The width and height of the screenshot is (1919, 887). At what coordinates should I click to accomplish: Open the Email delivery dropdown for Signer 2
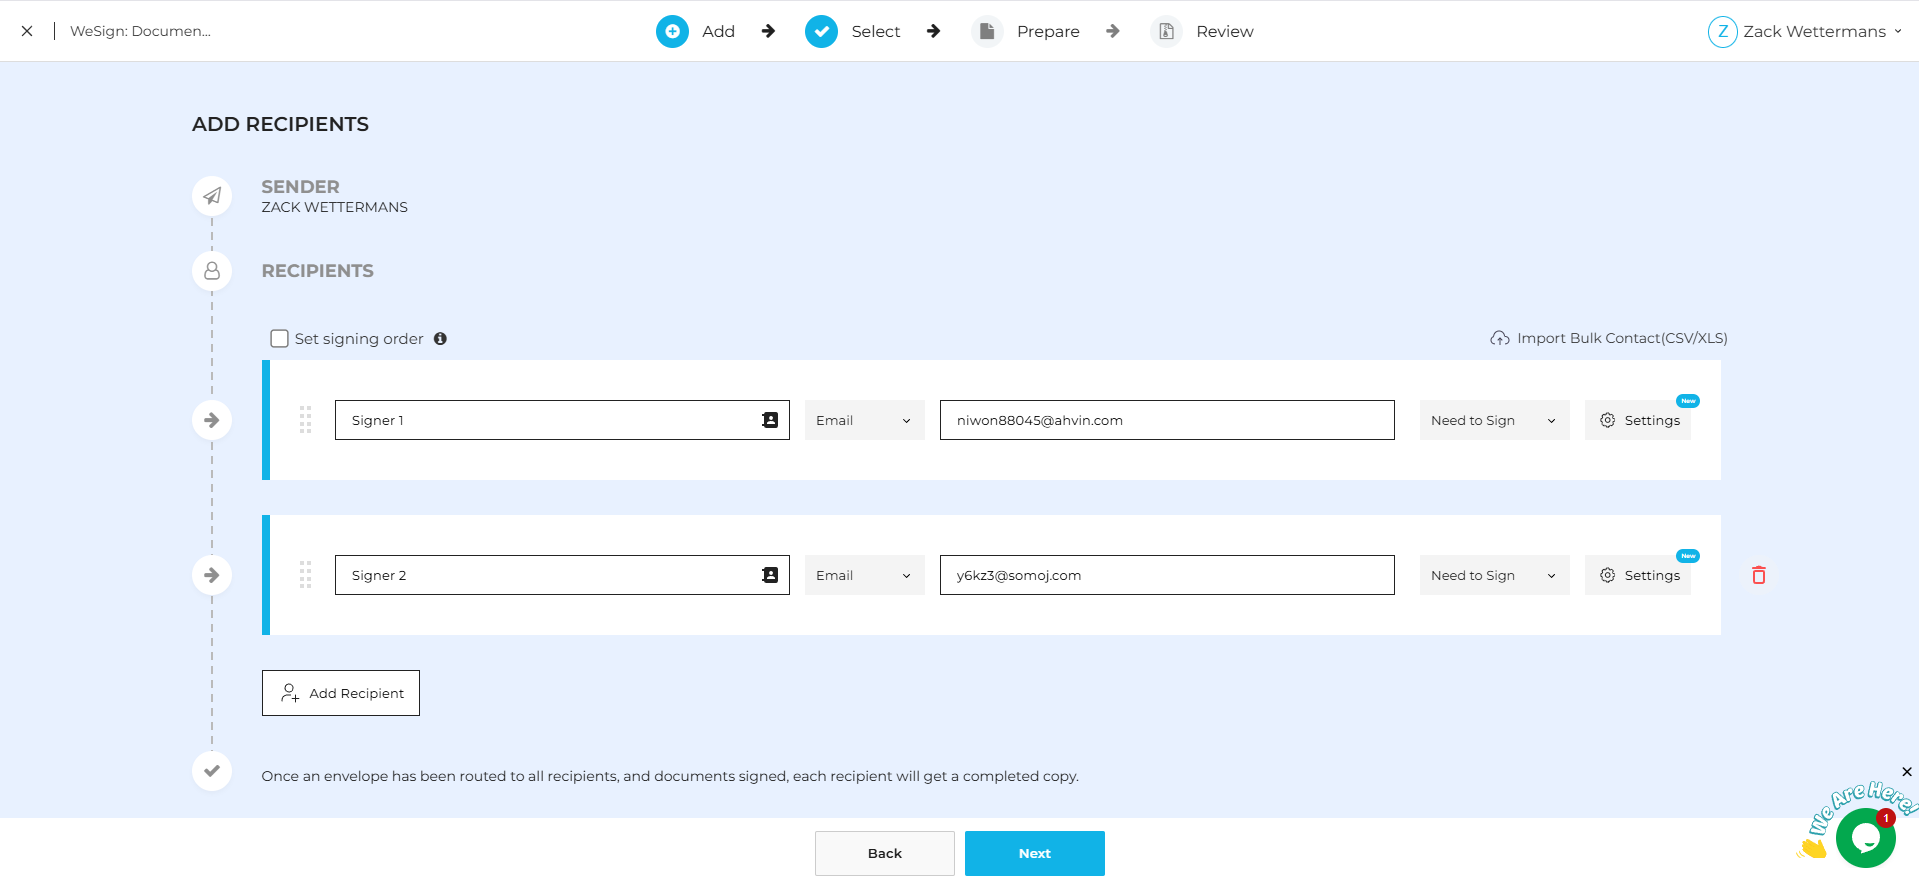tap(864, 575)
